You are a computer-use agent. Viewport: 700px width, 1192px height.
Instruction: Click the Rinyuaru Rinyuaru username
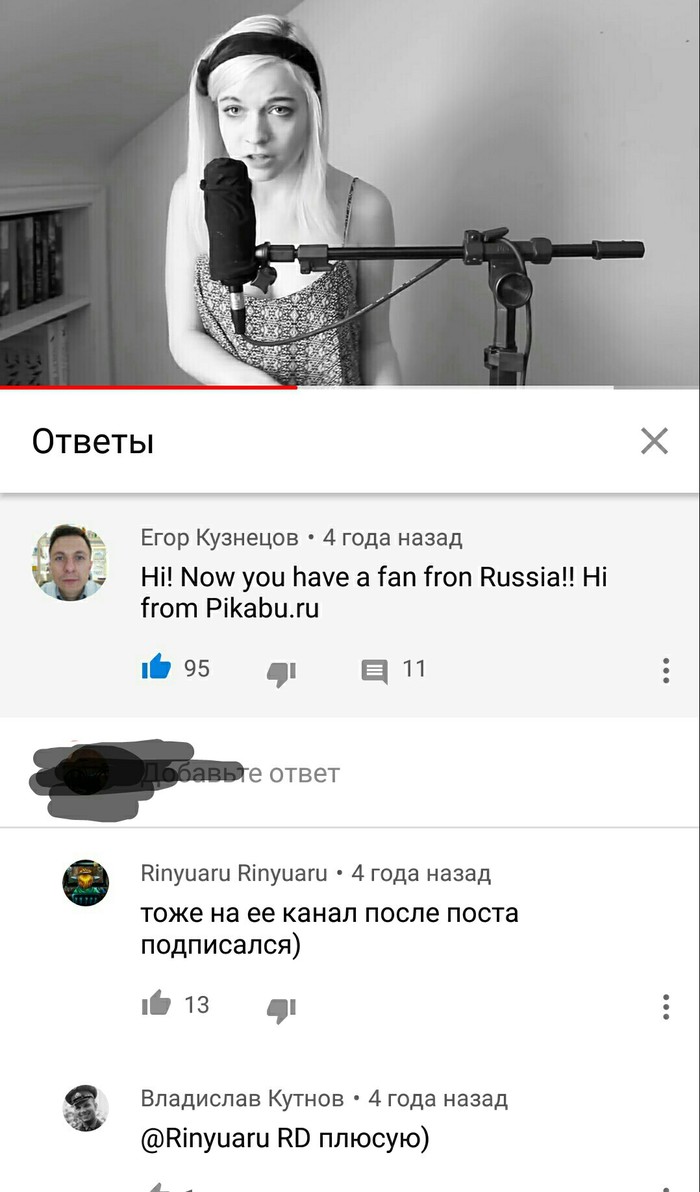tap(234, 873)
